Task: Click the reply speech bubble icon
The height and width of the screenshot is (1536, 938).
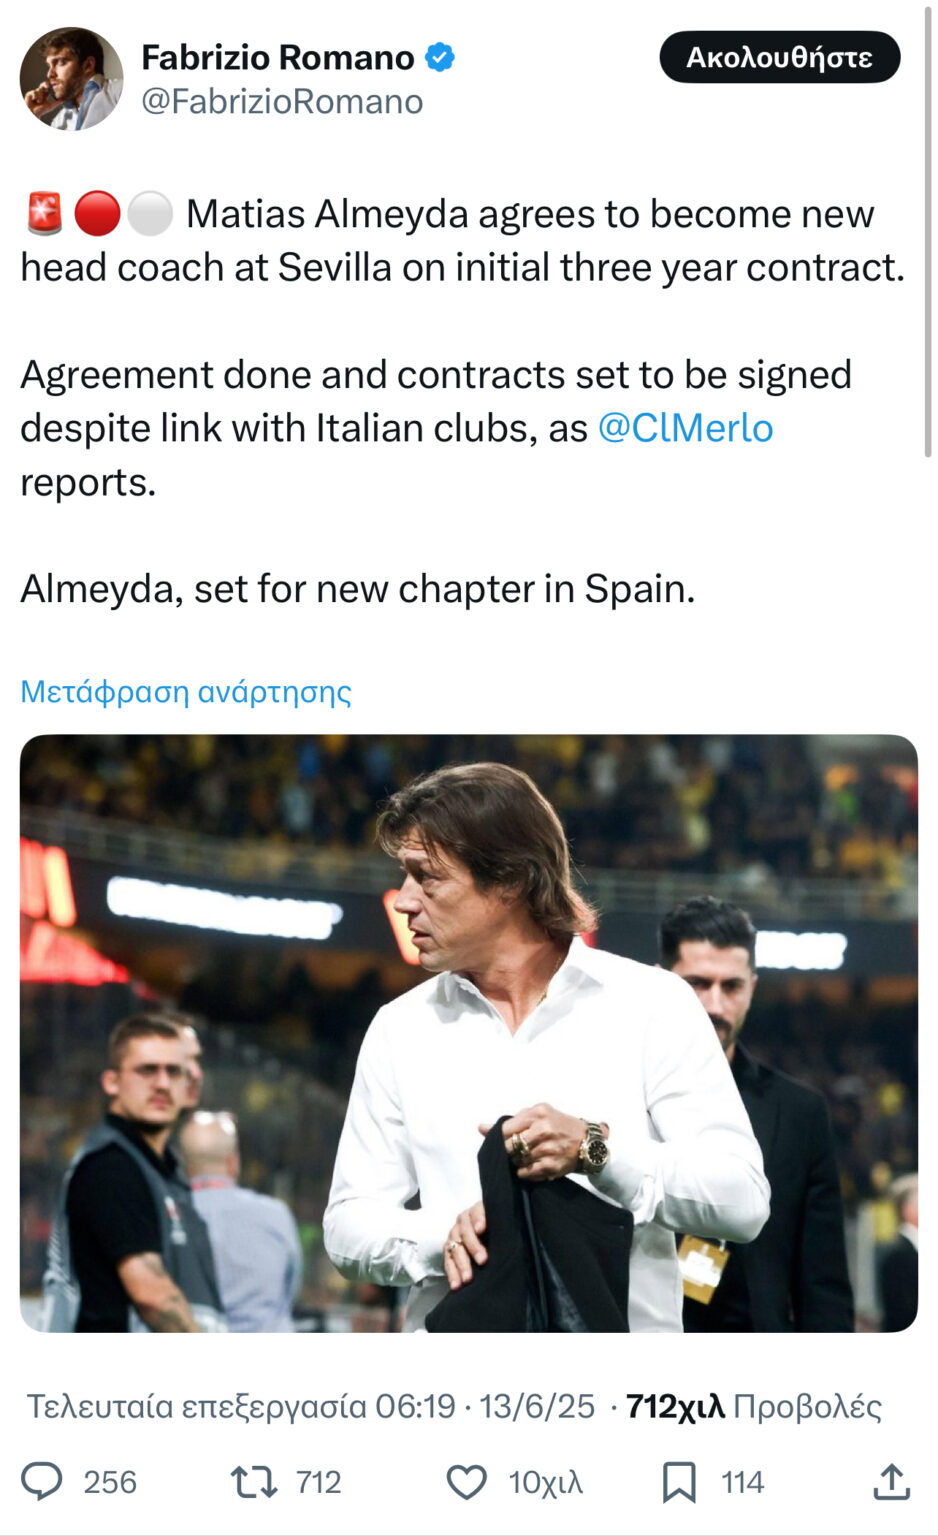Action: tap(42, 1481)
